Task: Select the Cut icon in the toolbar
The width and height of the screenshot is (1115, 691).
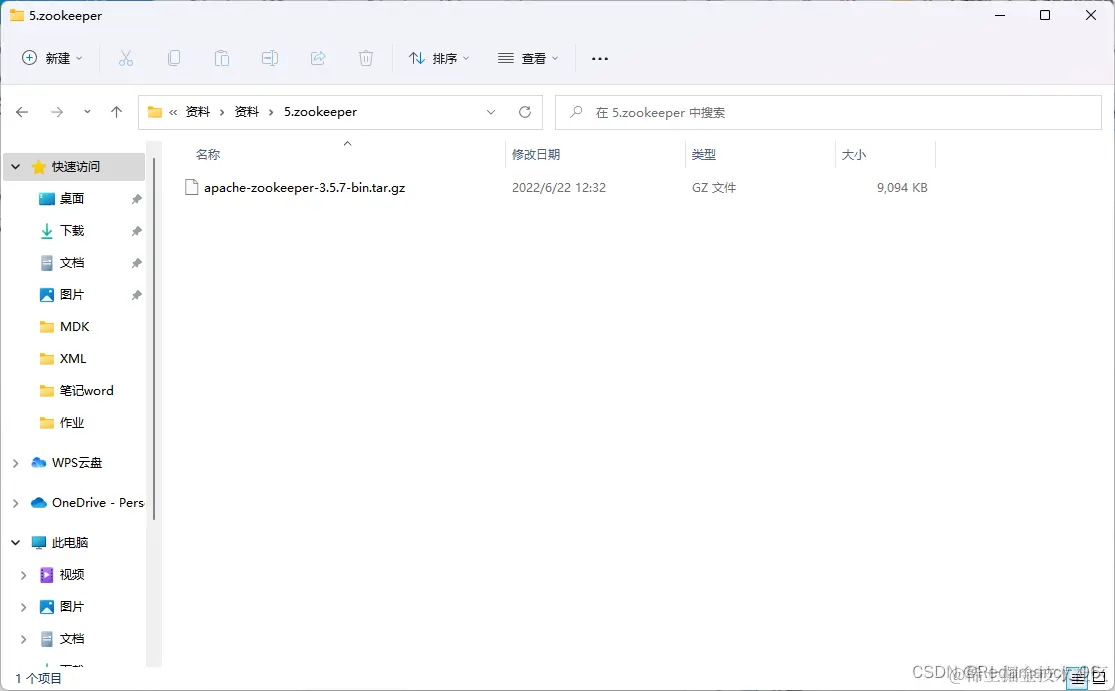Action: [x=126, y=58]
